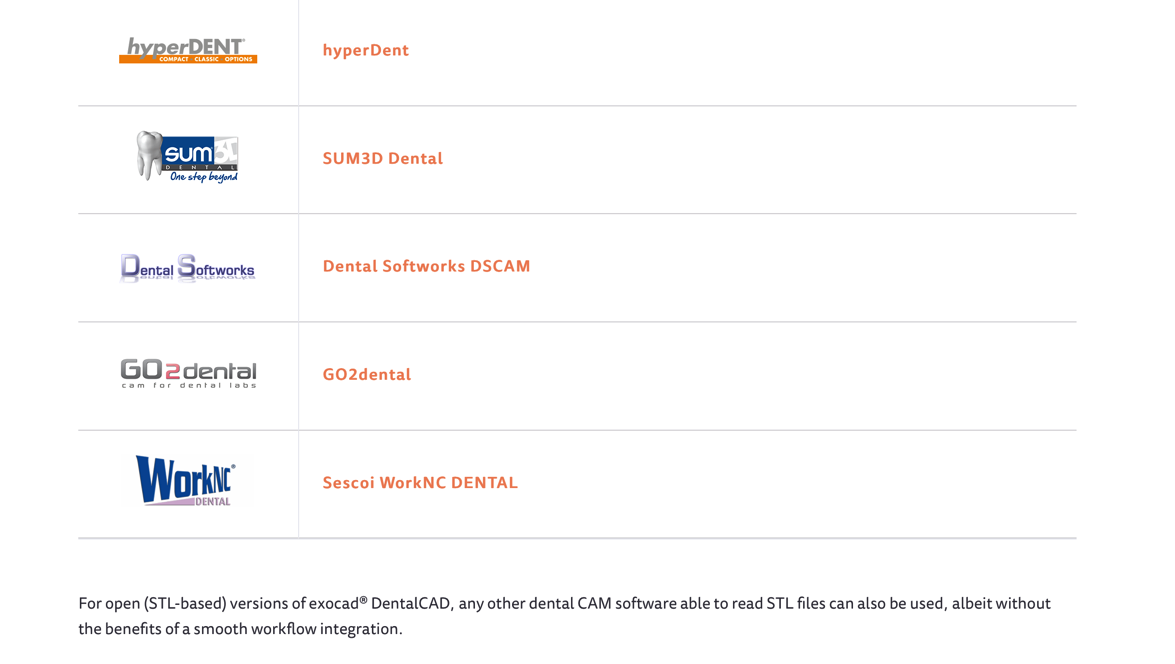Screen dimensions: 1175x664
Task: Click the WorkNC Dental logo
Action: (x=186, y=480)
